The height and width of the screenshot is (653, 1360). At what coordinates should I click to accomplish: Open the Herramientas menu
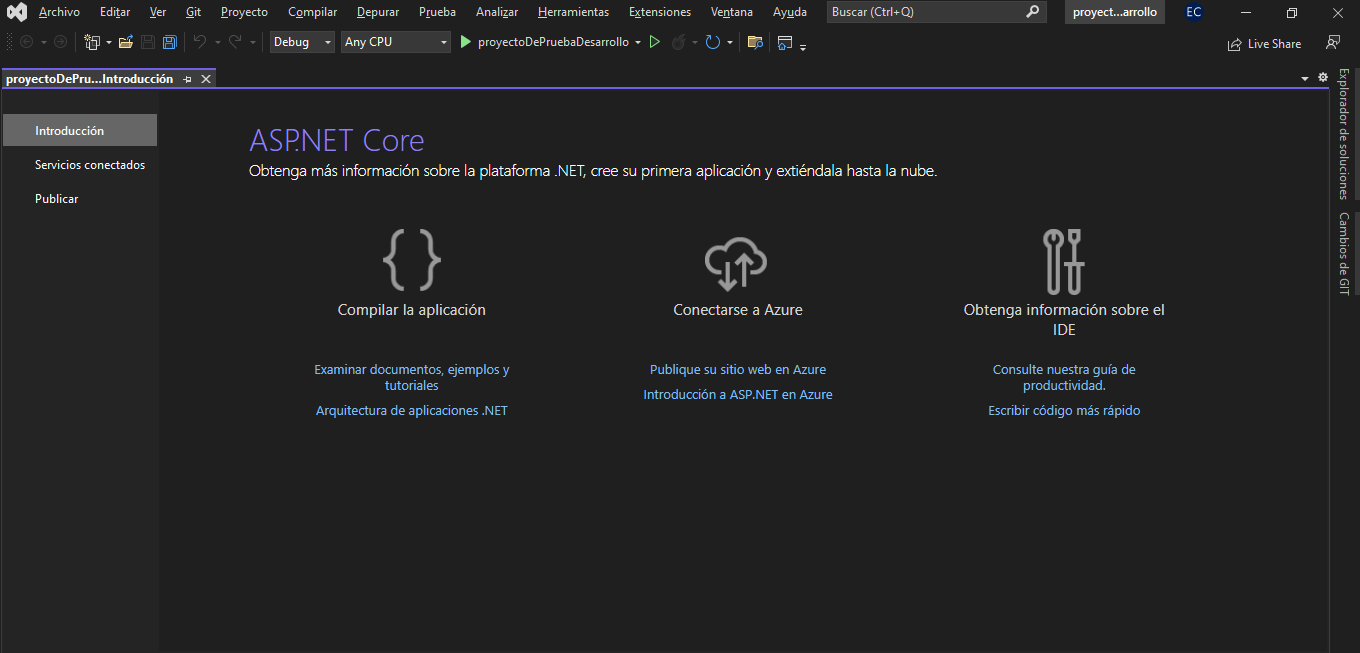[573, 12]
